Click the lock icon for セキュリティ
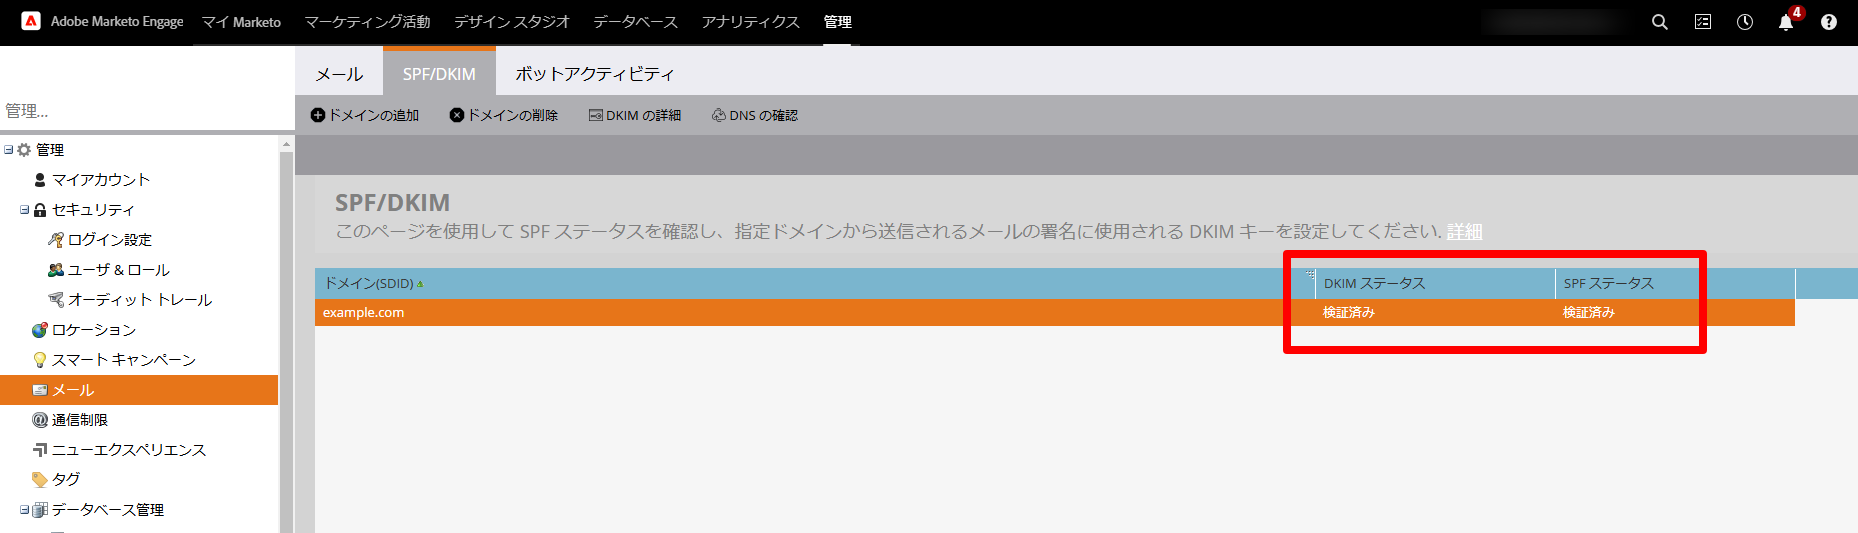Viewport: 1858px width, 533px height. (x=40, y=210)
